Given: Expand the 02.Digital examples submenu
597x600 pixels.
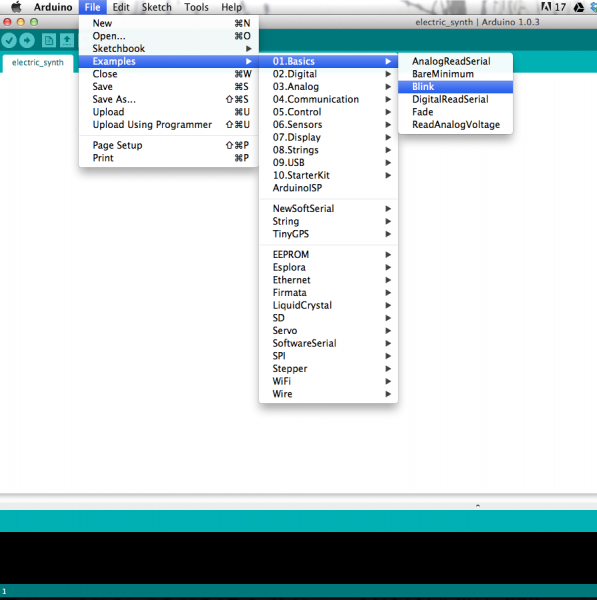Looking at the screenshot, I should coord(328,74).
